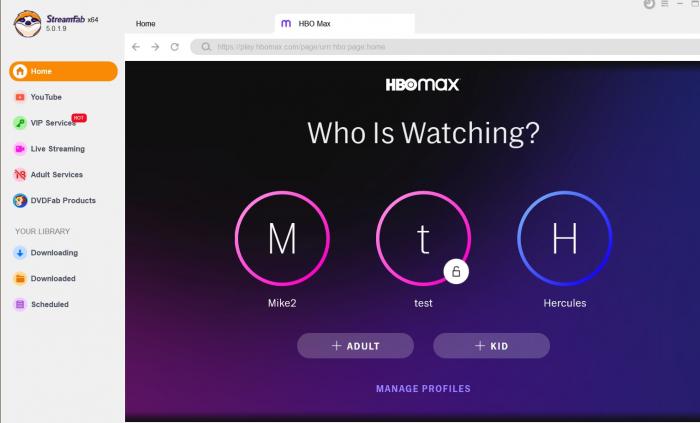Click the browser back arrow
The height and width of the screenshot is (423, 700).
[x=136, y=47]
